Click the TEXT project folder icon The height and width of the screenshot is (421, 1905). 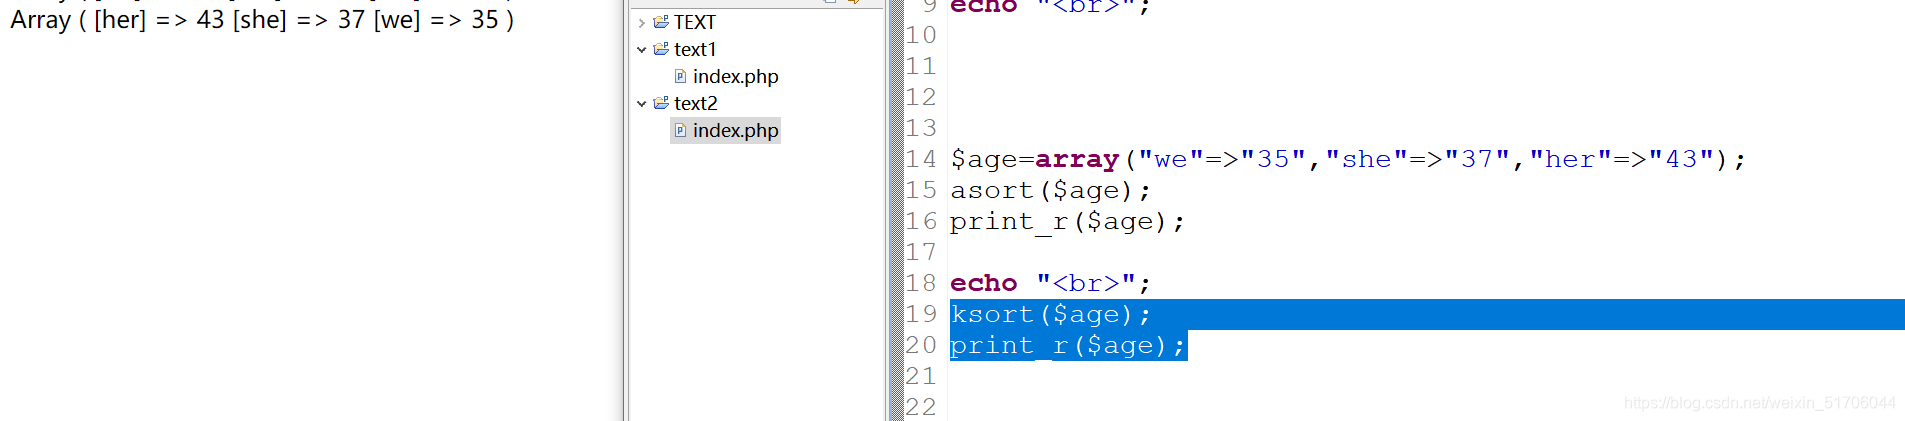(x=661, y=22)
